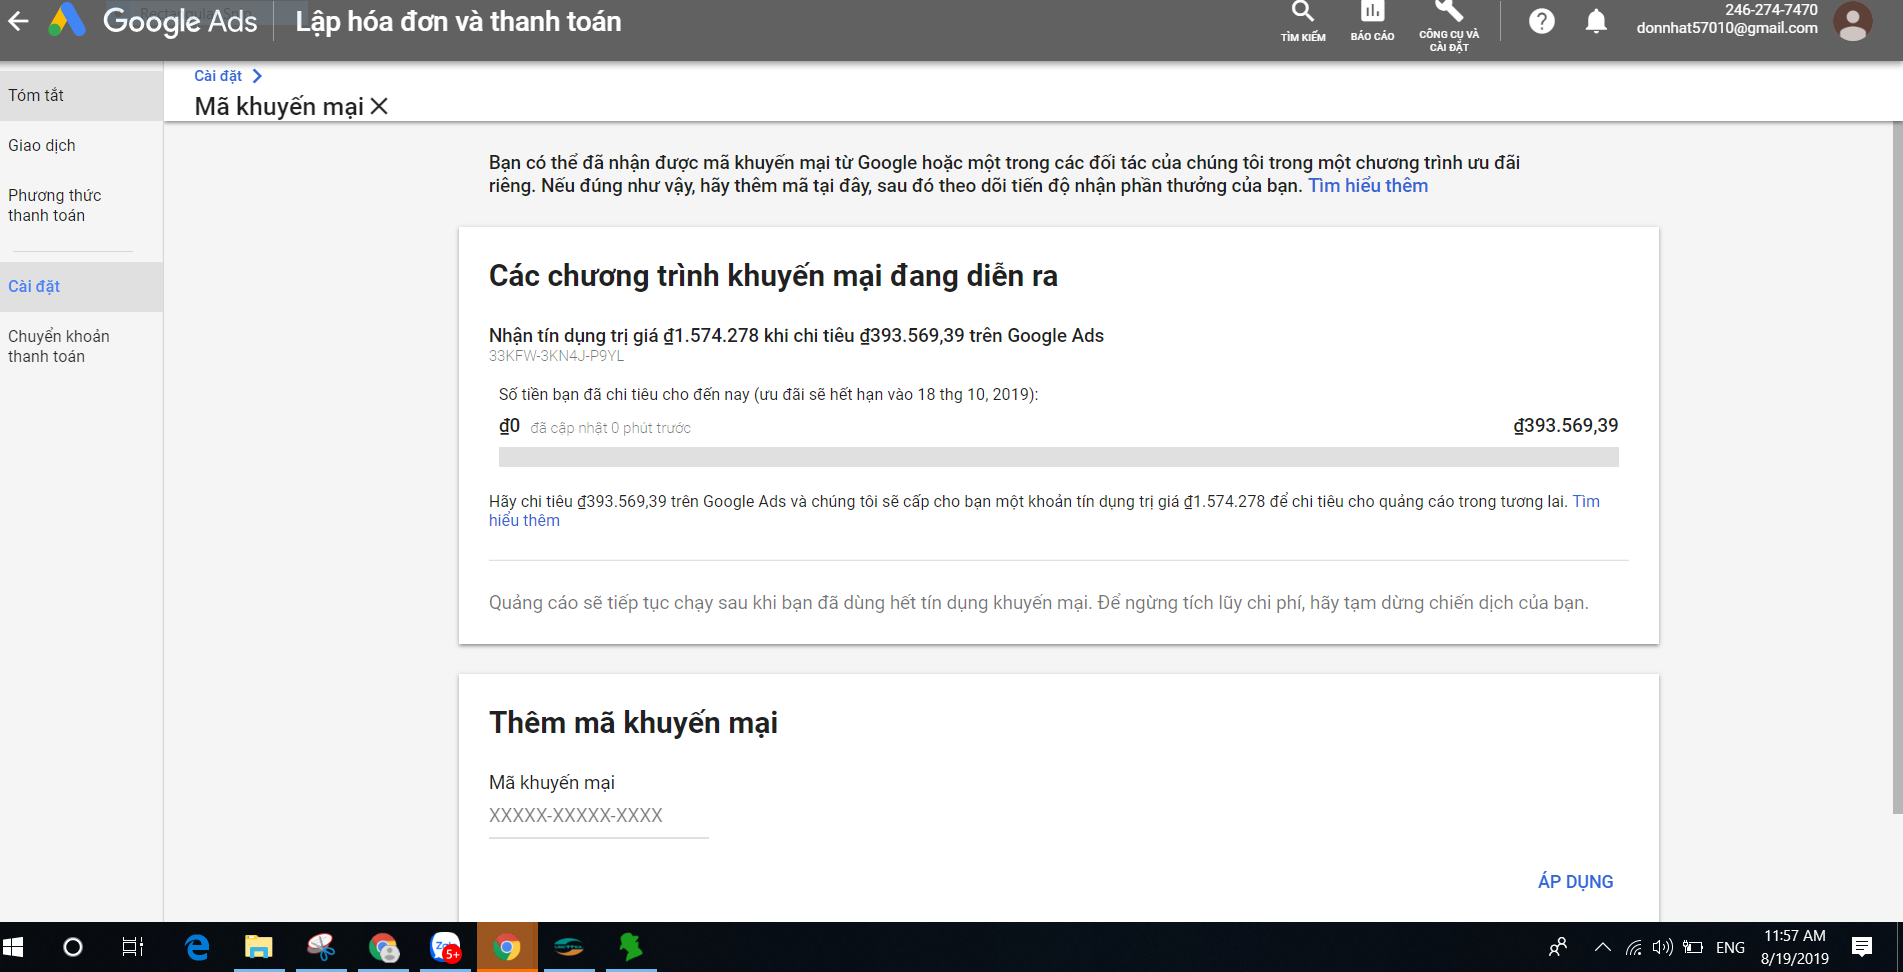Switch to Chrome window with profile badge
Image resolution: width=1903 pixels, height=972 pixels.
(383, 947)
